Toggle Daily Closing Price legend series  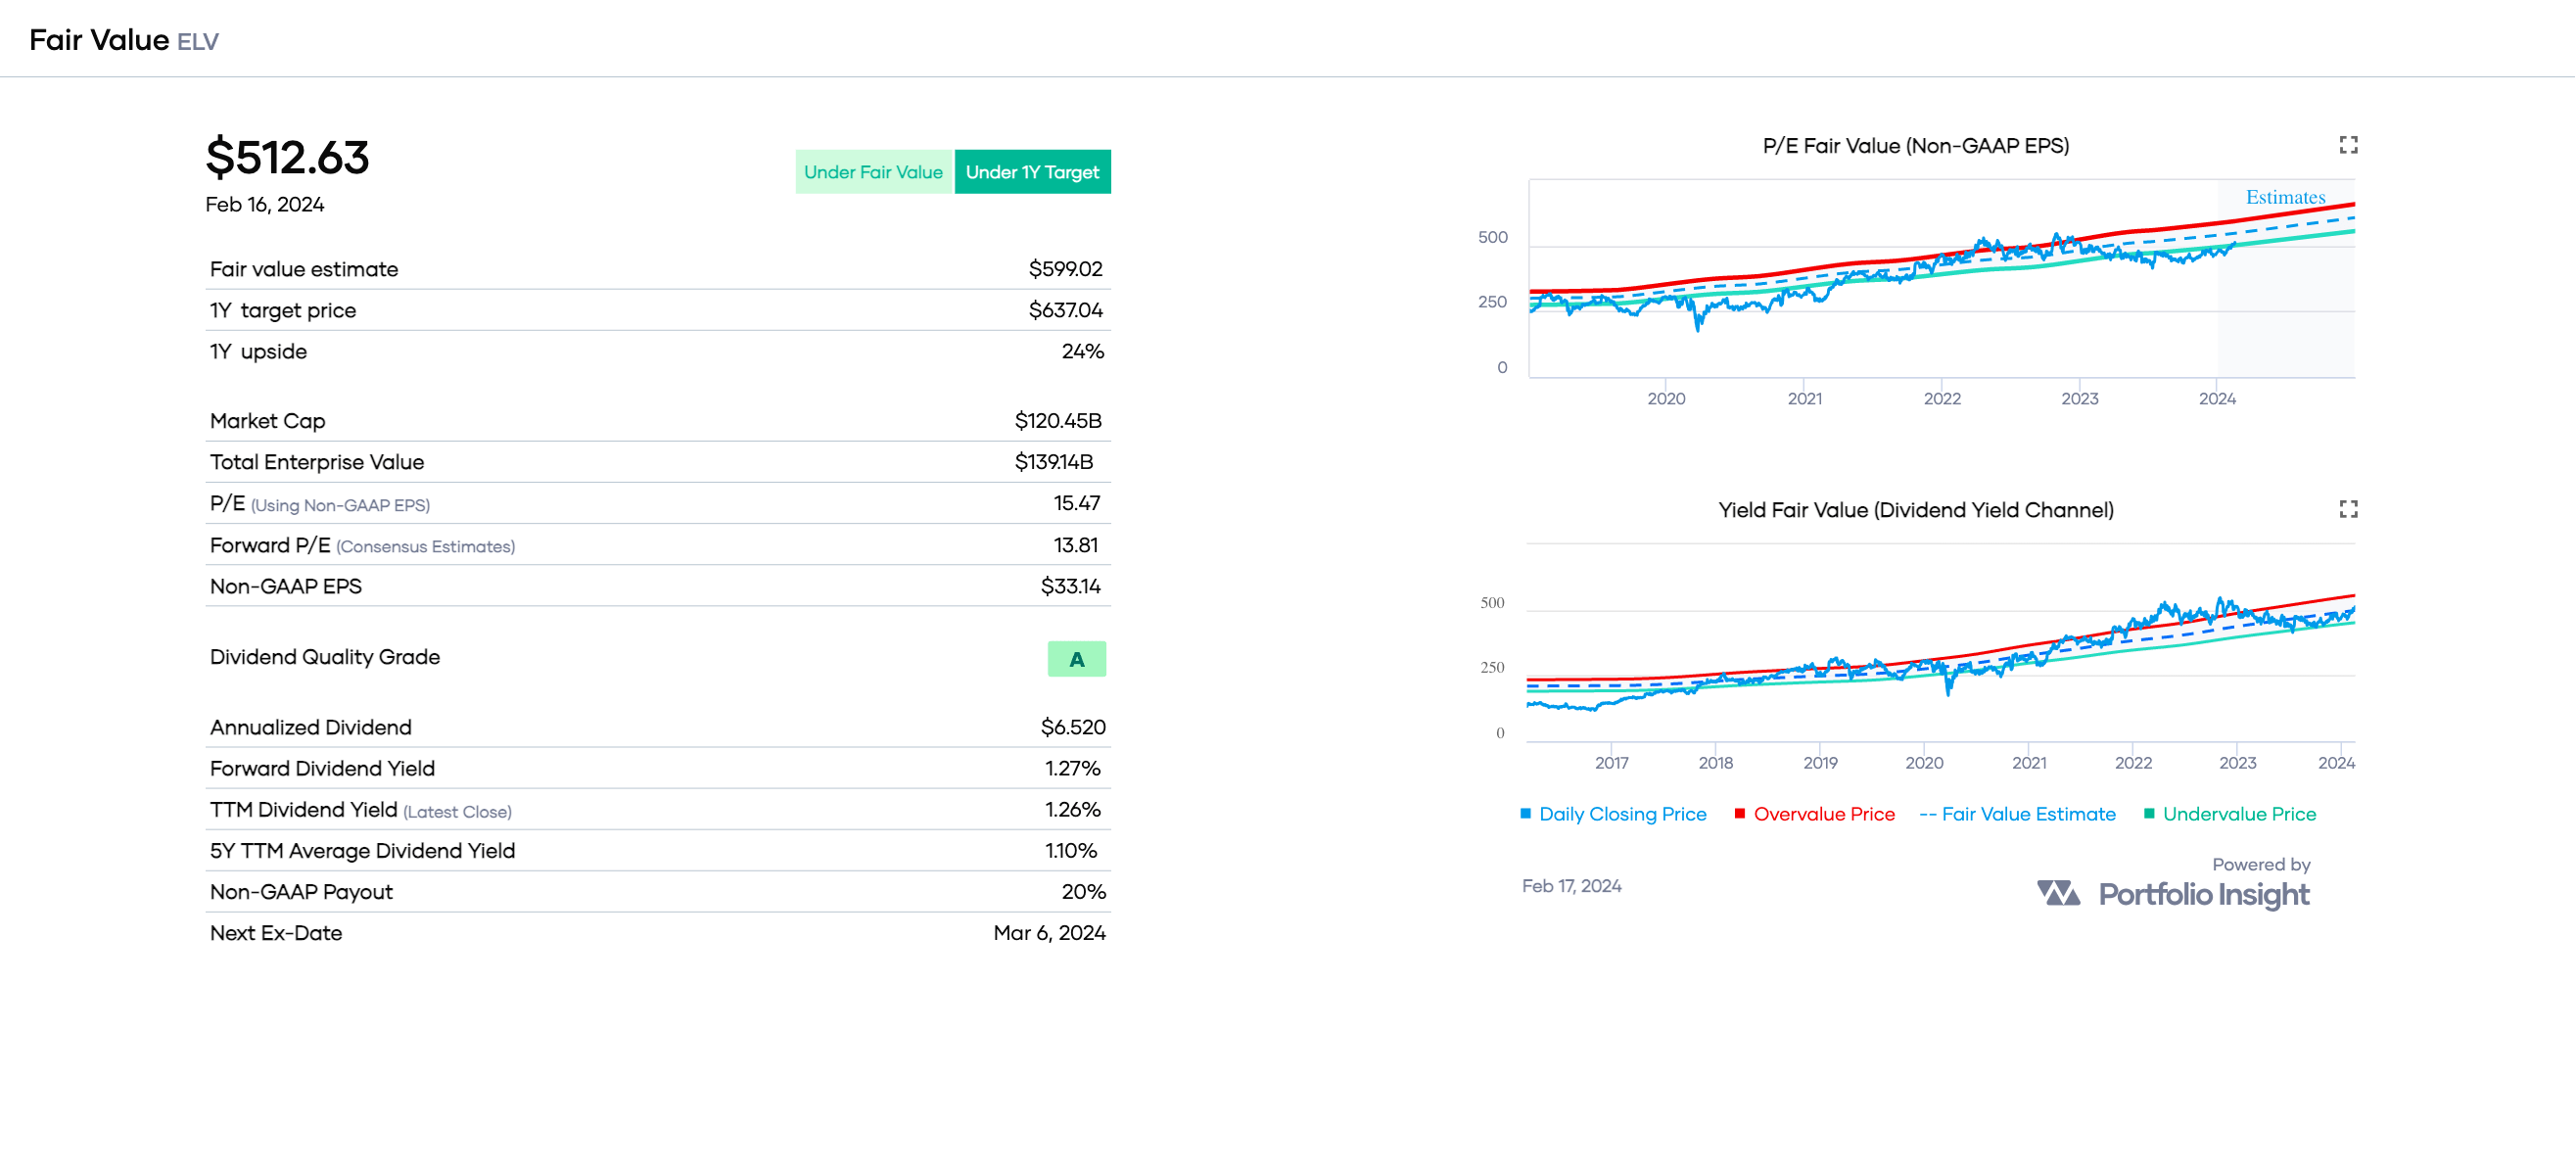tap(1612, 814)
